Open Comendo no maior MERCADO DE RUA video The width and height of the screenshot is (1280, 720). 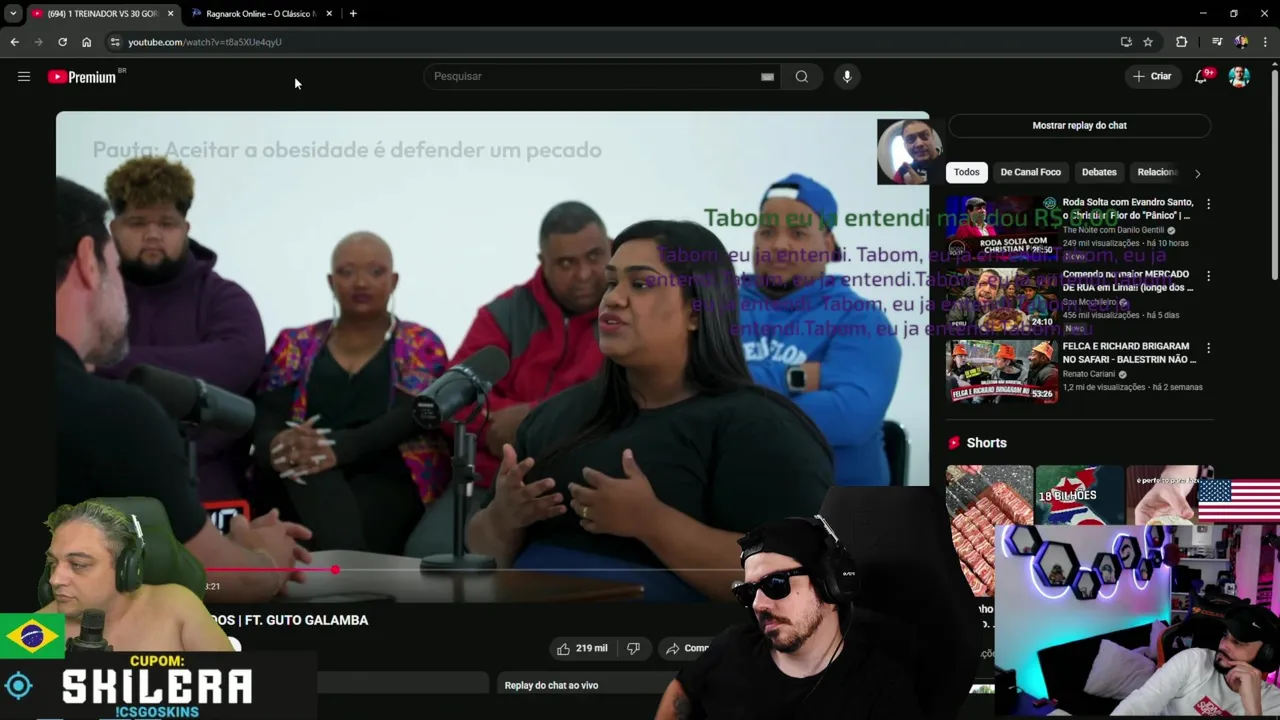(1127, 280)
